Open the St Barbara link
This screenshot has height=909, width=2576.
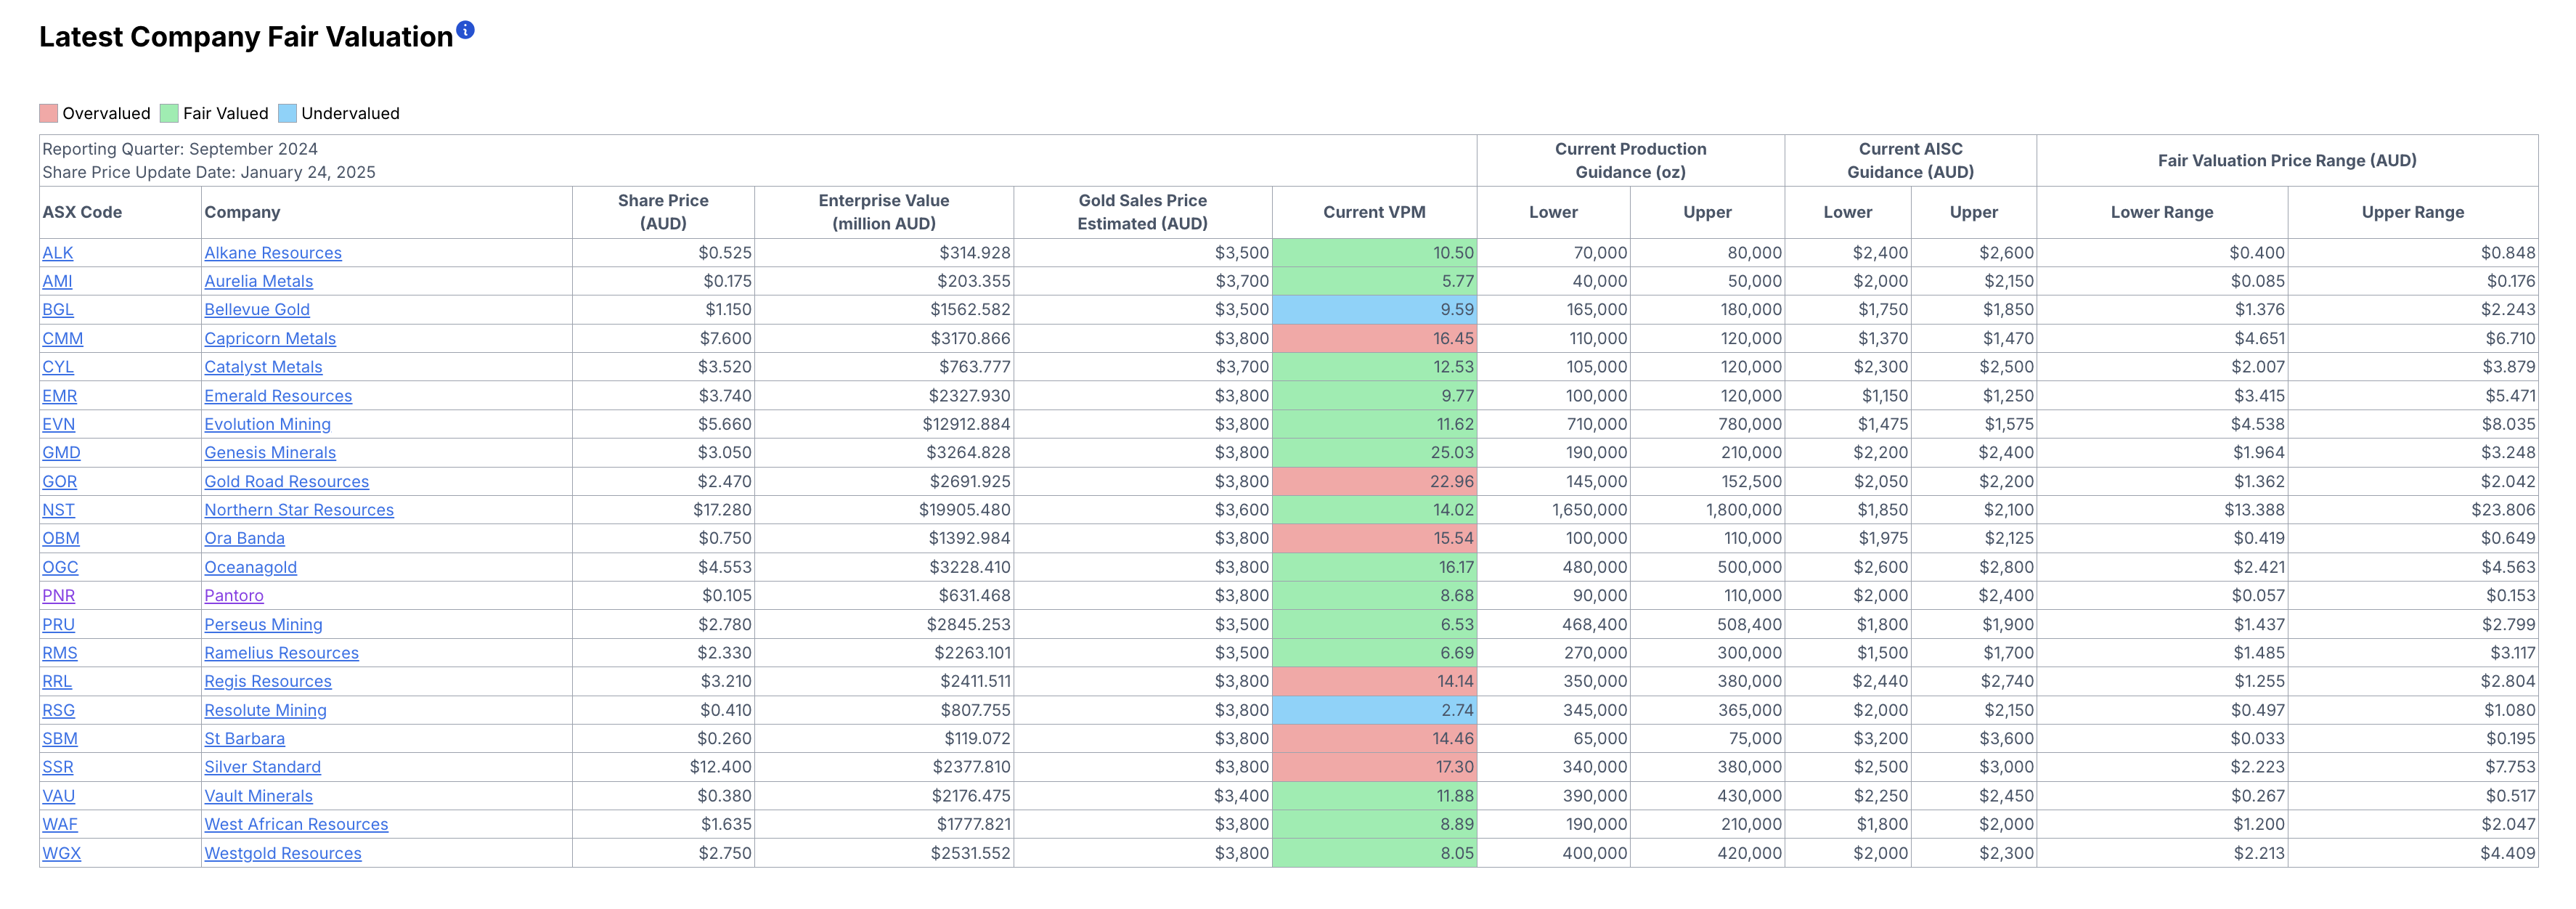(244, 739)
